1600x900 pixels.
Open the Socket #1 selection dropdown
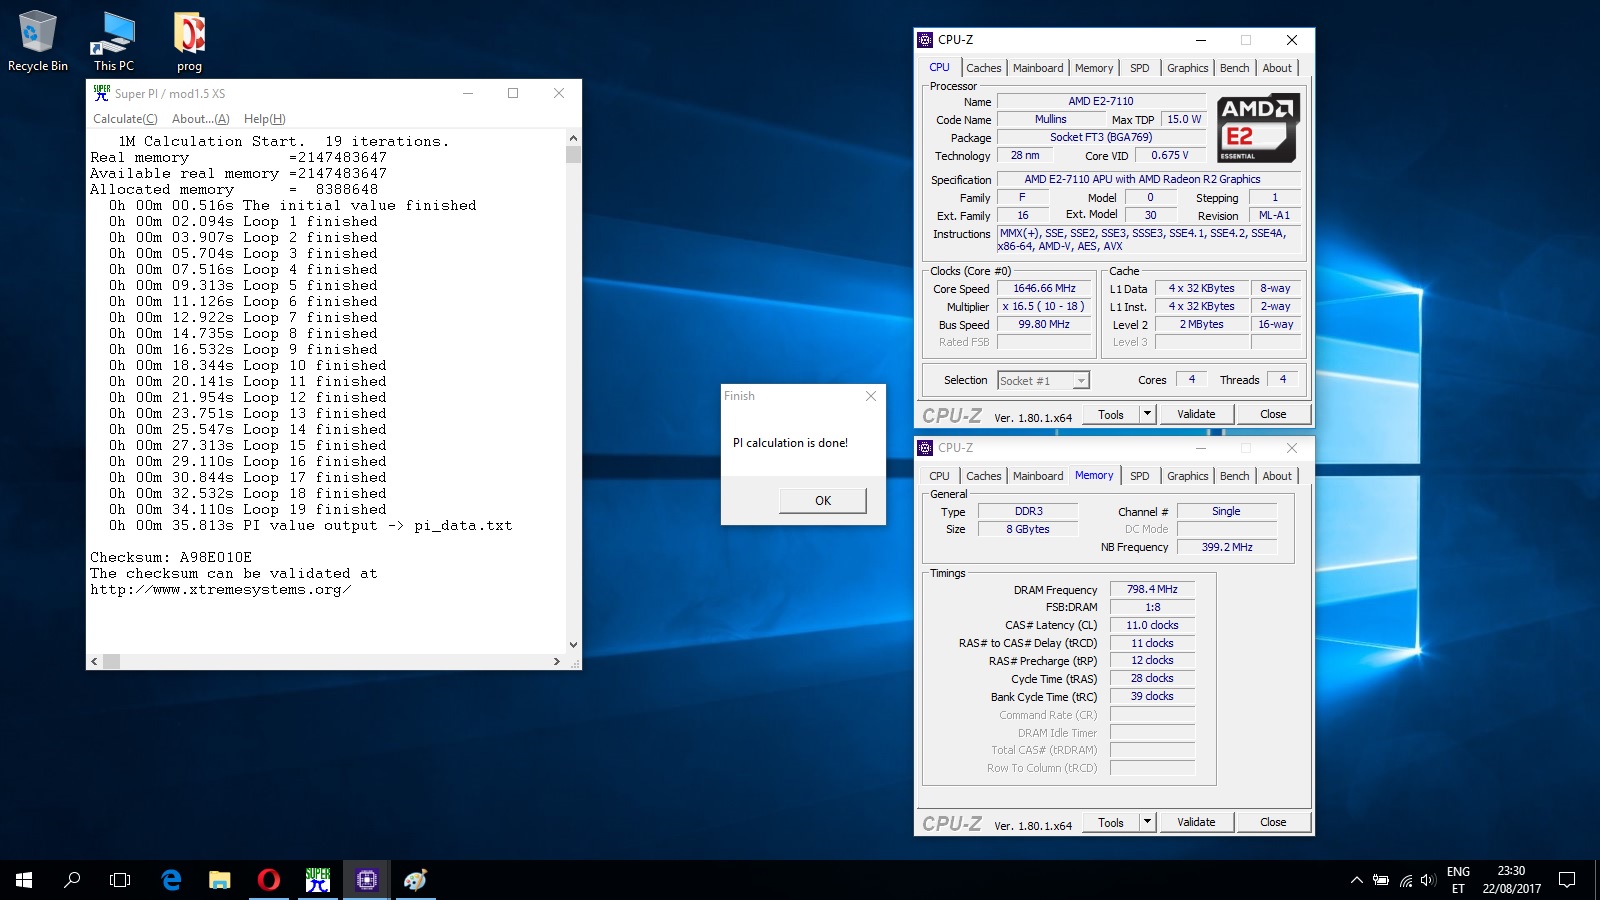pos(1043,381)
